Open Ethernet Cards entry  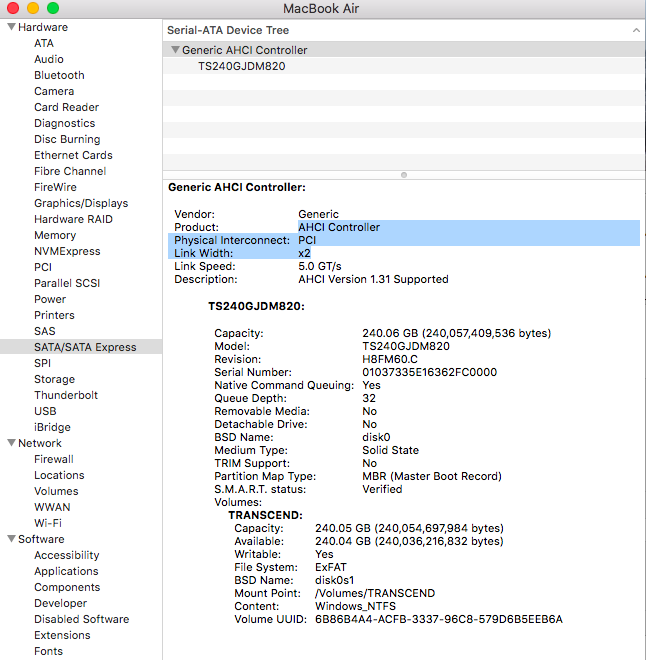73,155
